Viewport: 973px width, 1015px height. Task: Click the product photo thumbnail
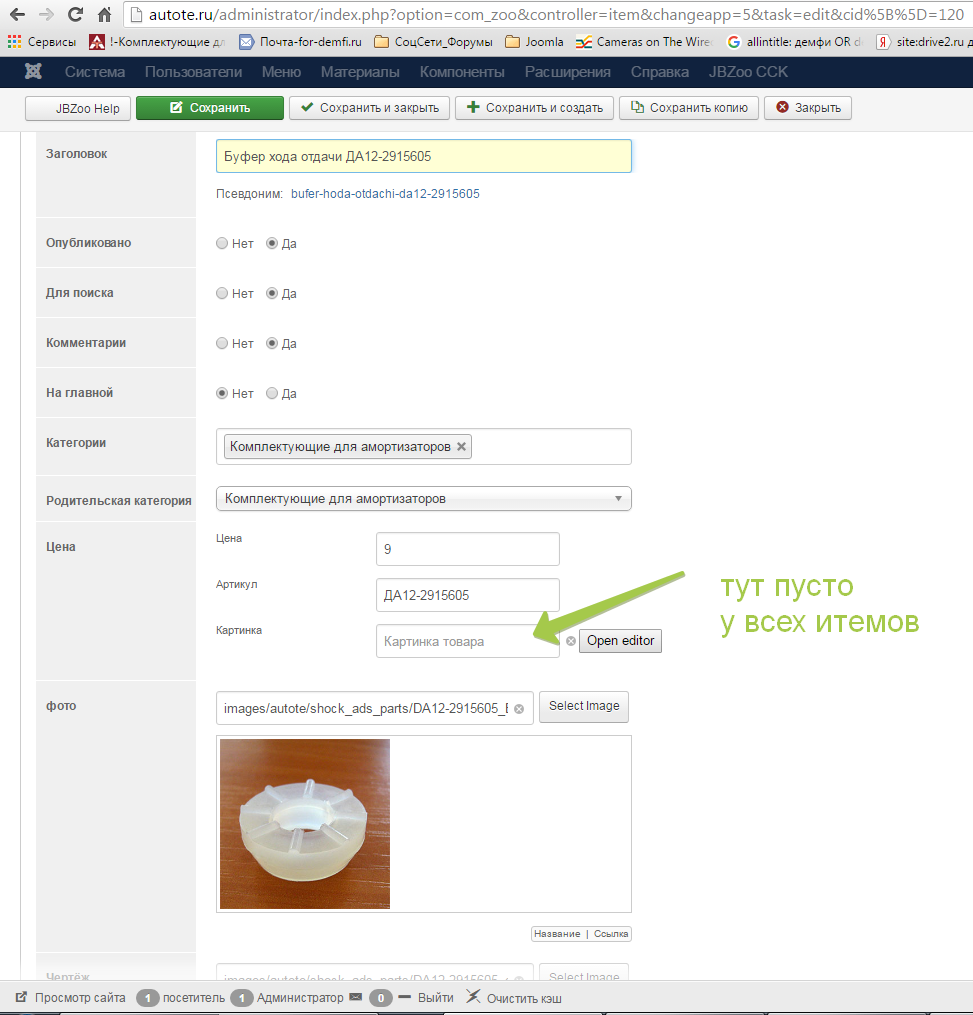pos(305,824)
